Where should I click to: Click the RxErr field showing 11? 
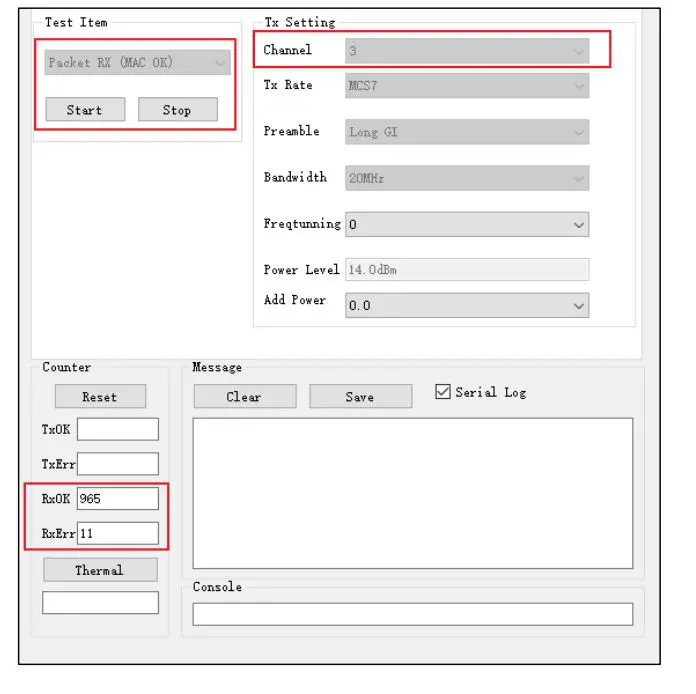click(118, 533)
